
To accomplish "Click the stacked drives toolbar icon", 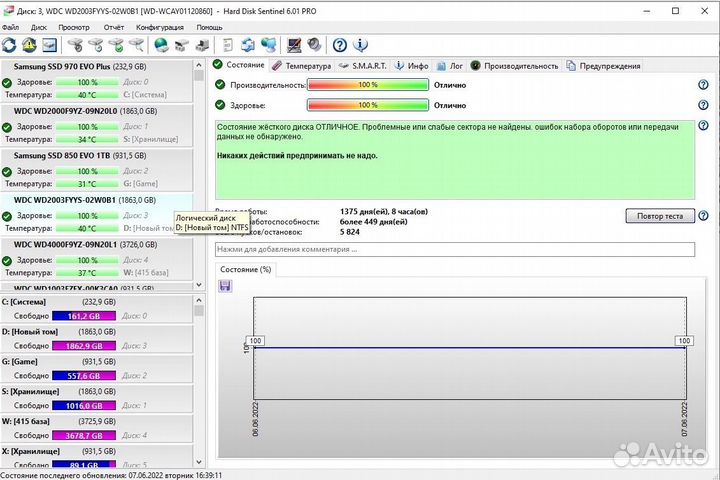I will 182,45.
